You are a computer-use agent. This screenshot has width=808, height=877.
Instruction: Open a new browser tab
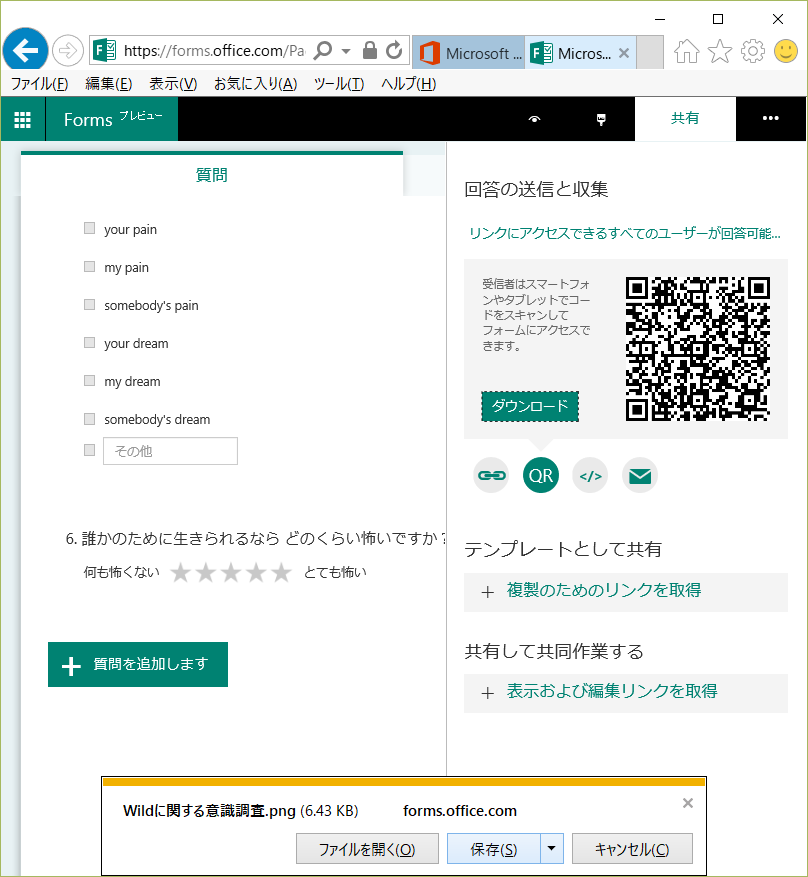click(650, 53)
